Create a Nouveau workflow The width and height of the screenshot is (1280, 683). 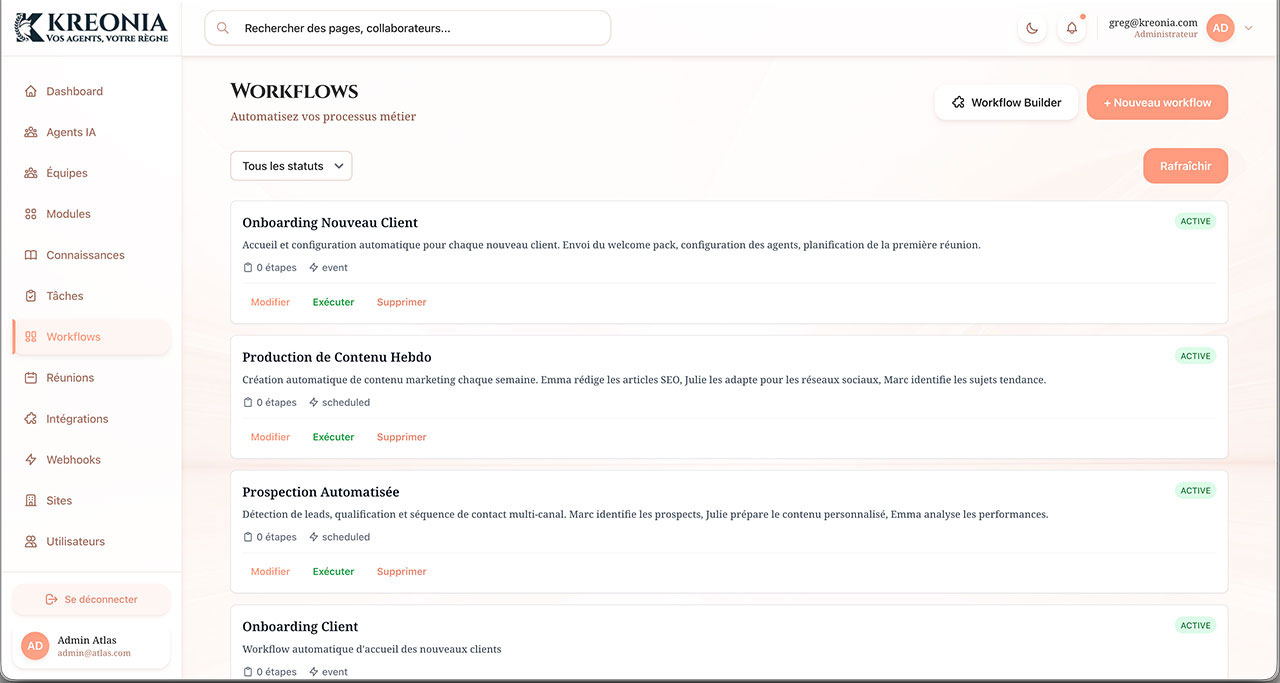point(1157,102)
